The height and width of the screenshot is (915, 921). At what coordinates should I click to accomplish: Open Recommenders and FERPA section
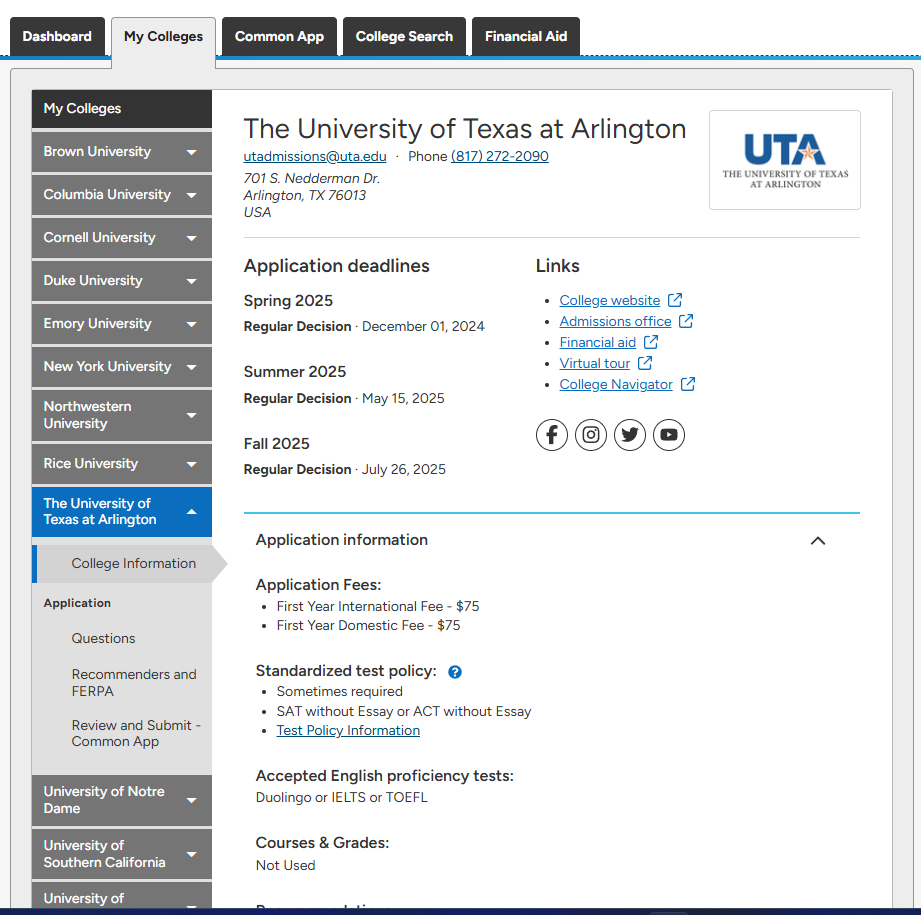[x=134, y=683]
